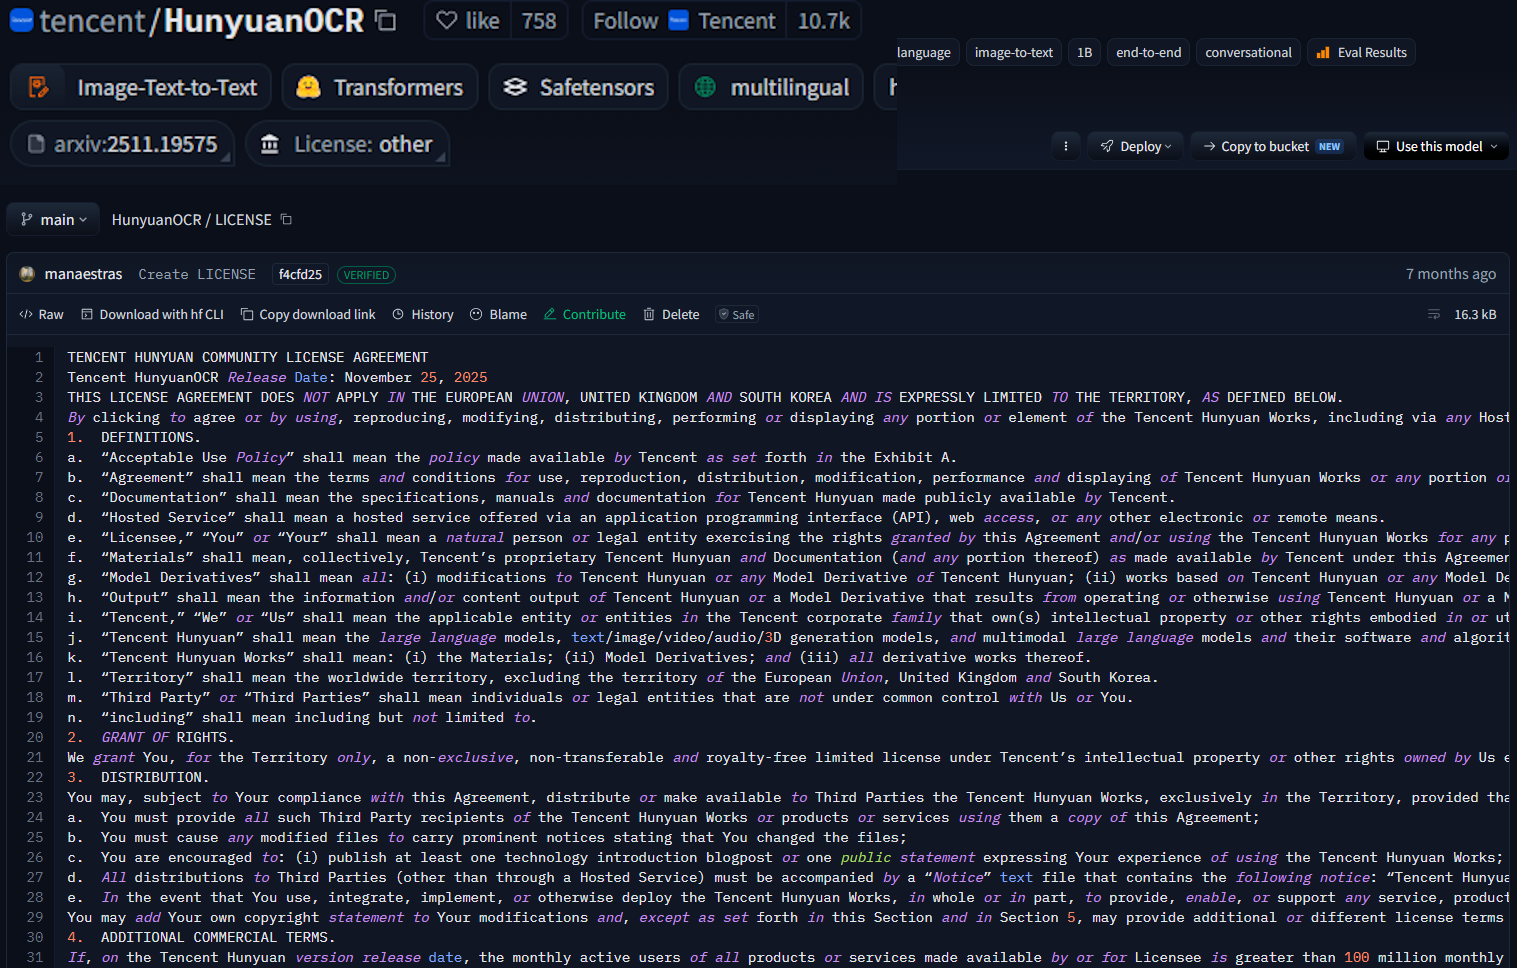The width and height of the screenshot is (1517, 968).
Task: Select the end-to-end tag
Action: point(1148,52)
